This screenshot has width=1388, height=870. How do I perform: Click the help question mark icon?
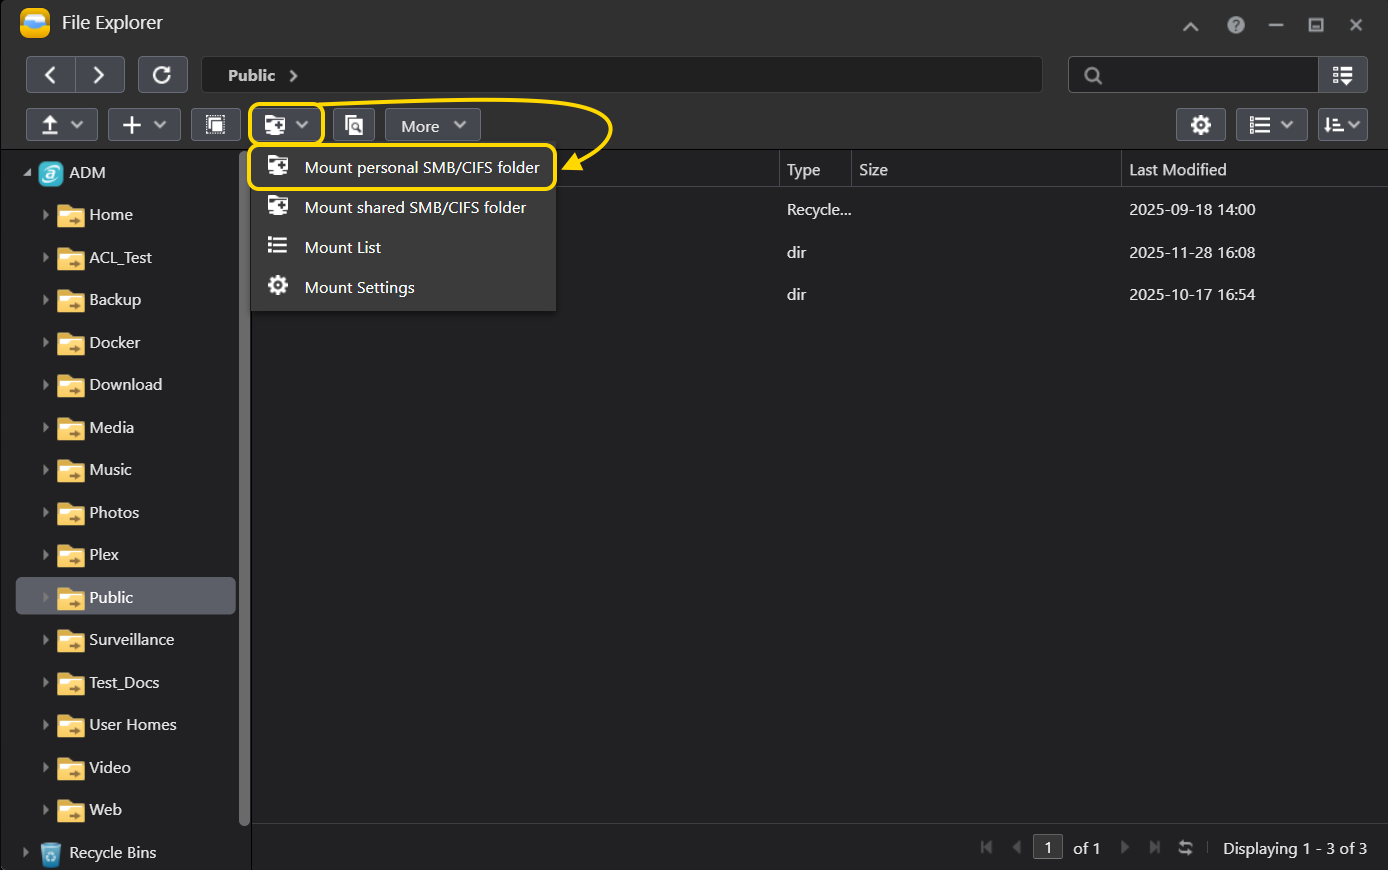pyautogui.click(x=1236, y=25)
